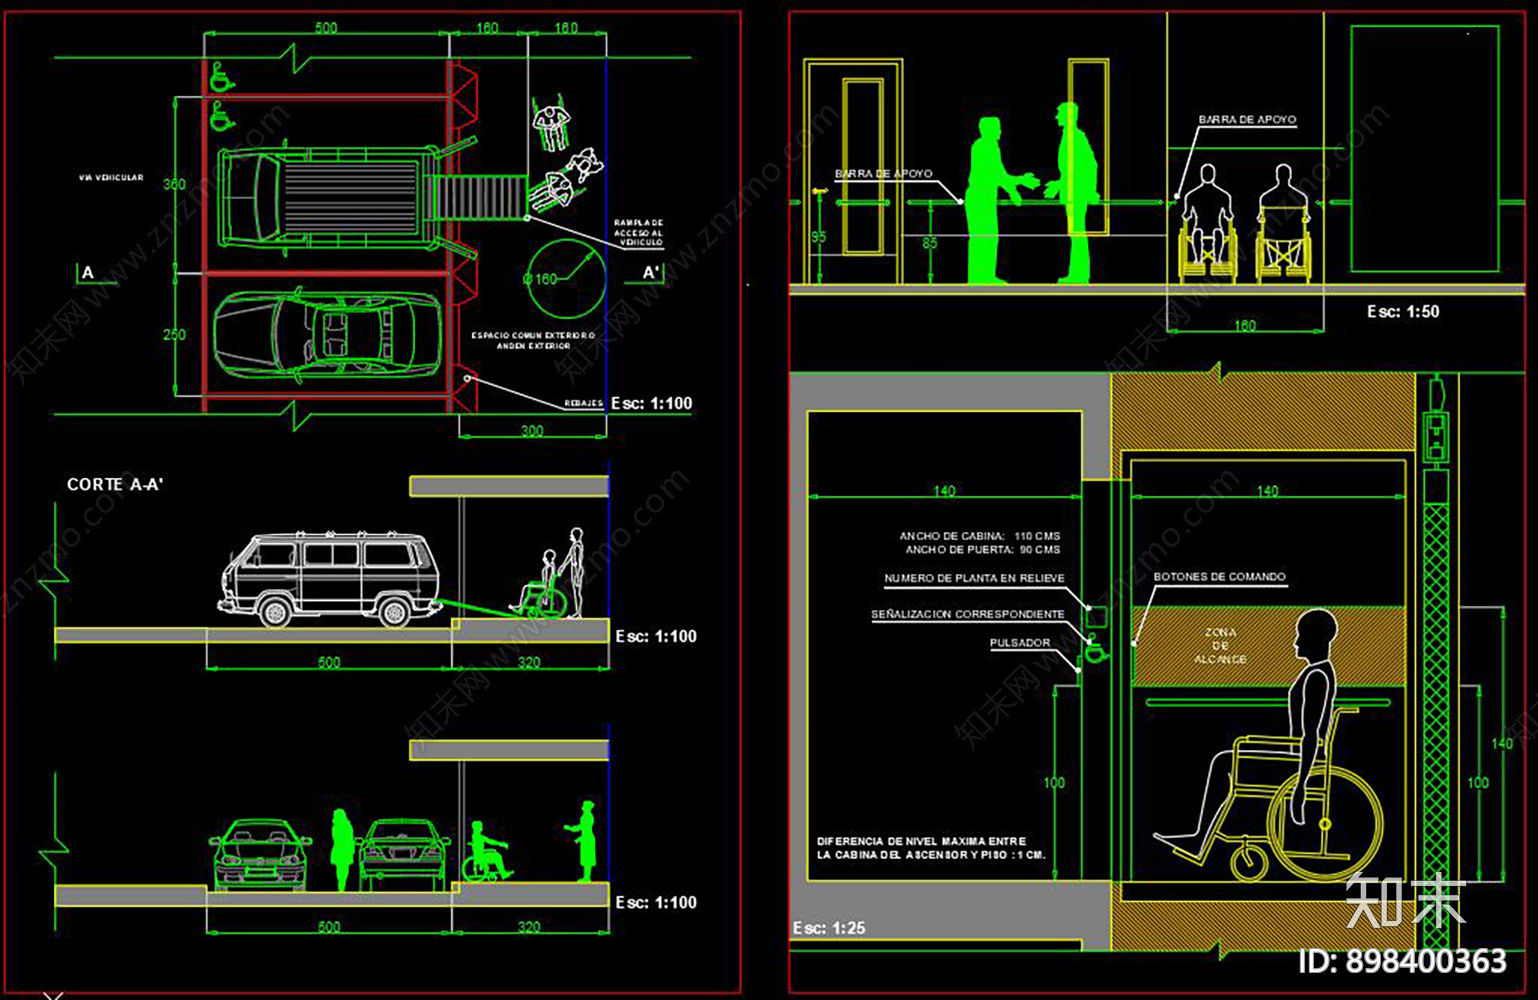Select the 180 width dimension under wheelchairs
The width and height of the screenshot is (1538, 1000).
pyautogui.click(x=1244, y=326)
